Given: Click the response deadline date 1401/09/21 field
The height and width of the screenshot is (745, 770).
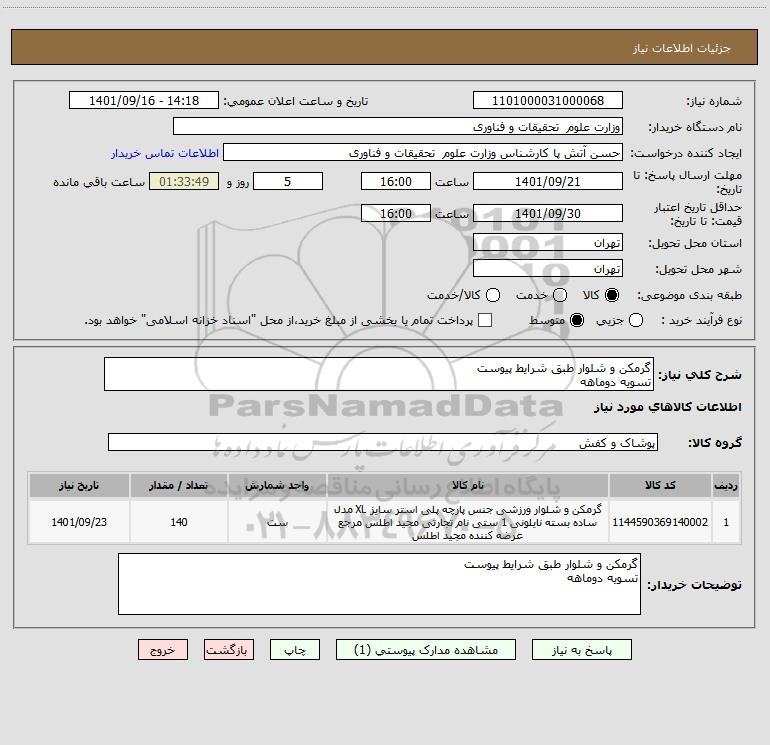Looking at the screenshot, I should [x=548, y=181].
